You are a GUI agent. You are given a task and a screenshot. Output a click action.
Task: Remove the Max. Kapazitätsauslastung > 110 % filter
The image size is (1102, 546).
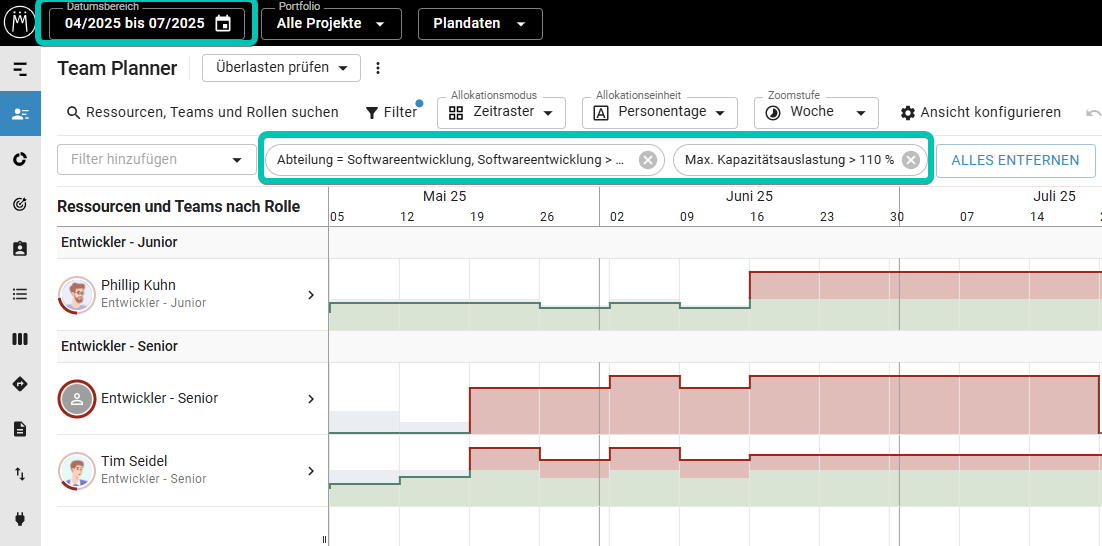tap(910, 160)
